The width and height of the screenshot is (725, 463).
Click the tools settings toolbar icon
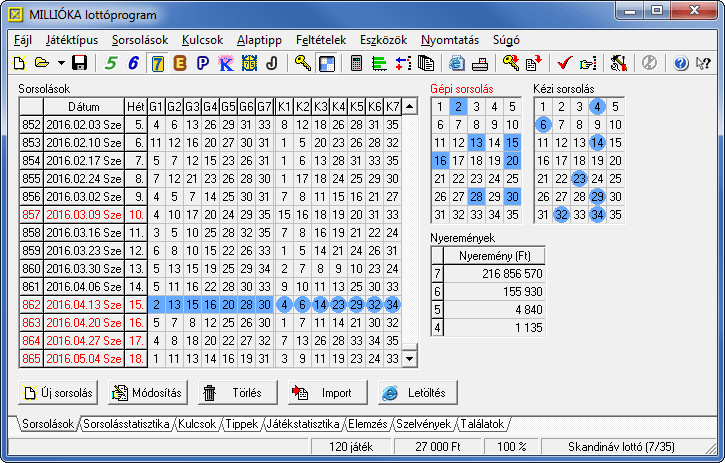coord(619,63)
